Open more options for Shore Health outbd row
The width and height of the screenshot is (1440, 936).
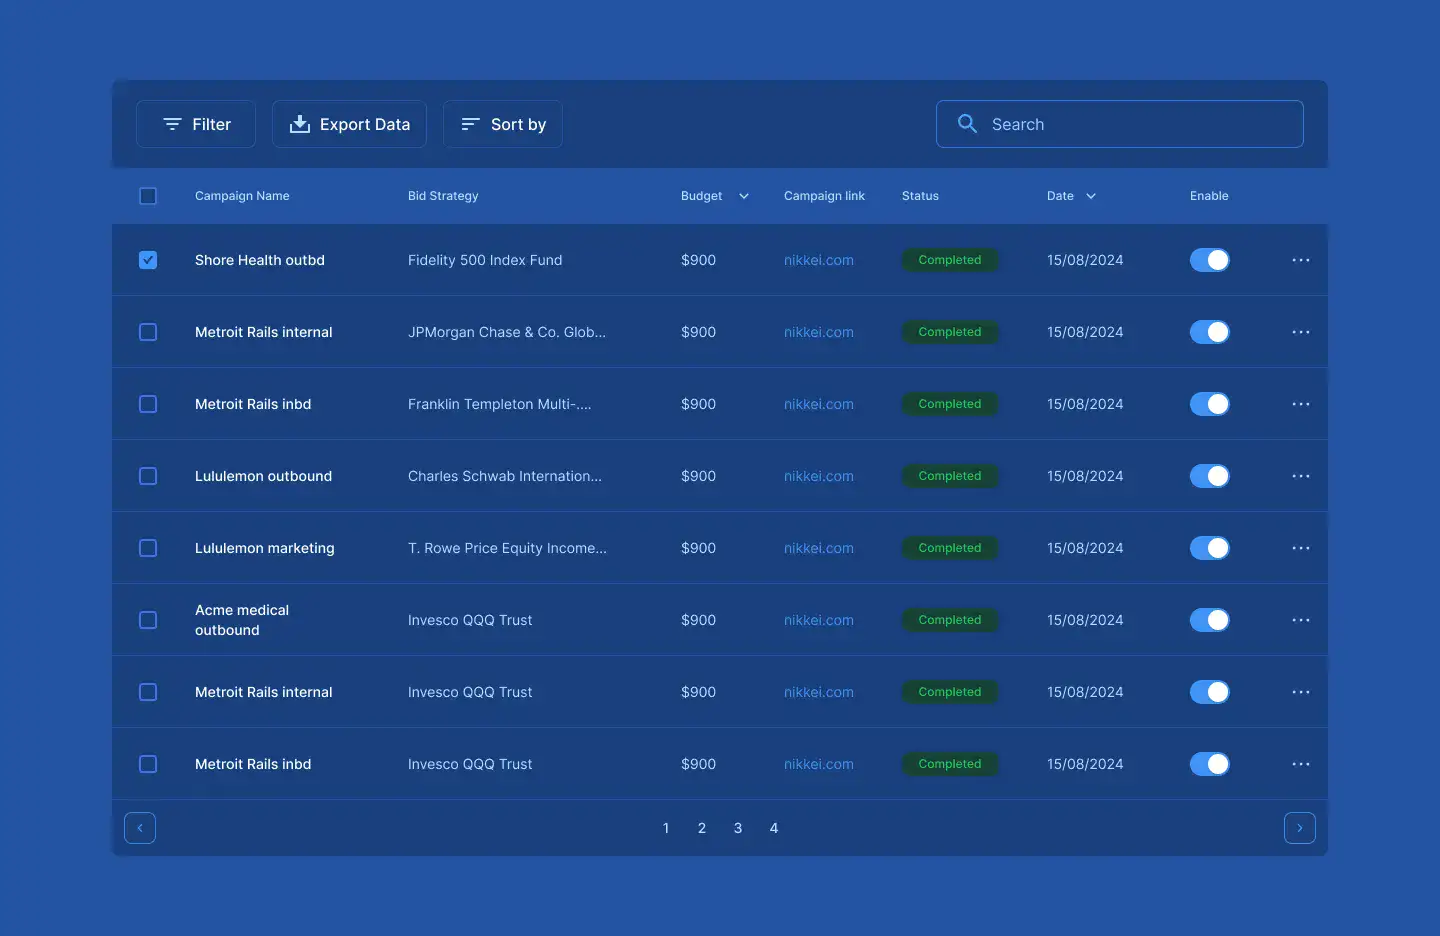(x=1300, y=260)
